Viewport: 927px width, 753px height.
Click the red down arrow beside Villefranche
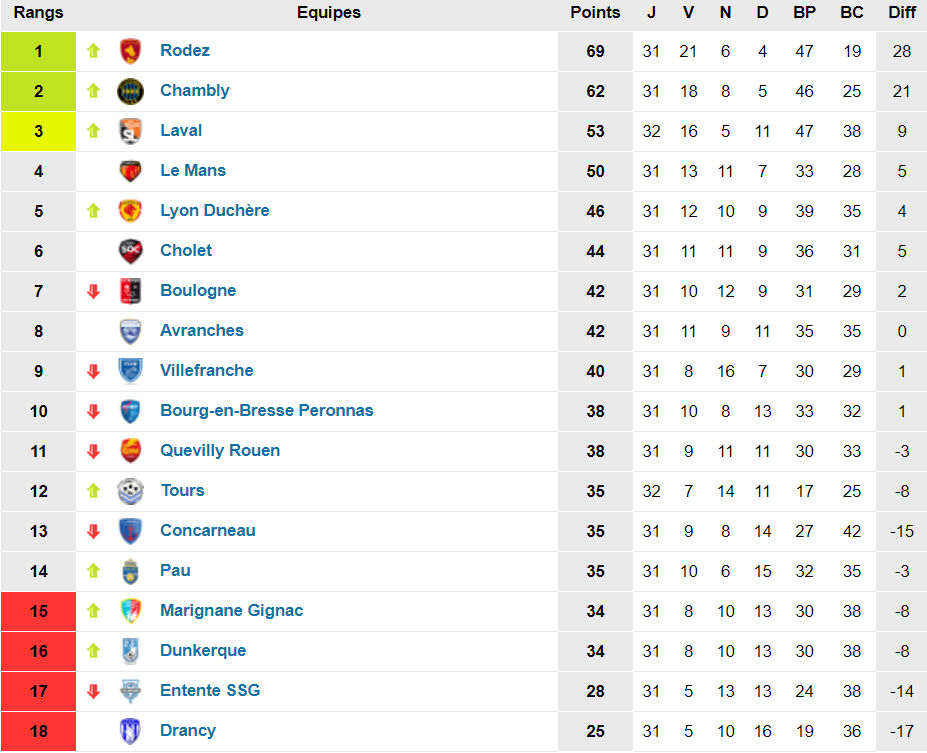94,371
